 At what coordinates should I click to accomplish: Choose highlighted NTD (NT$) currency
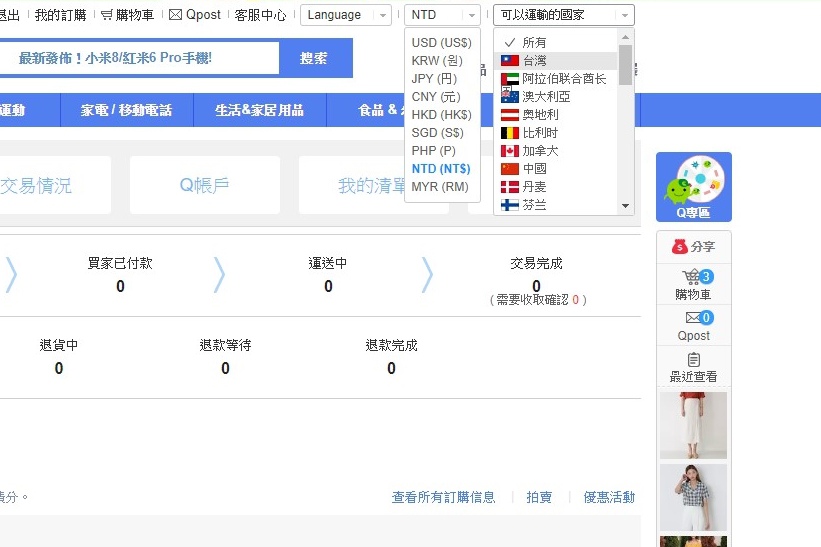point(442,169)
